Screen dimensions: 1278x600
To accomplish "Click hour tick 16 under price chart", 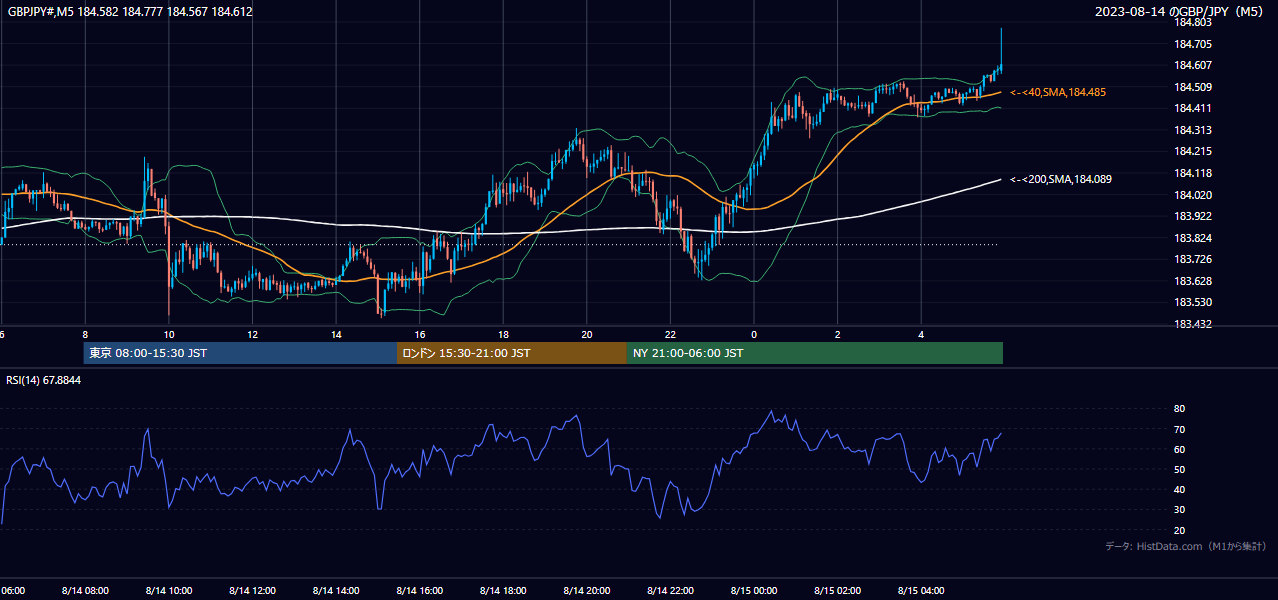I will click(420, 335).
